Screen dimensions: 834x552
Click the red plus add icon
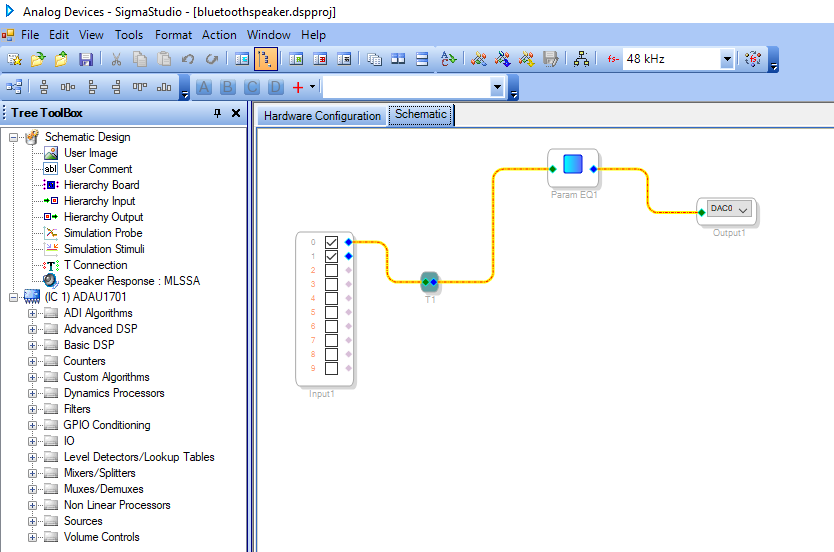coord(298,87)
